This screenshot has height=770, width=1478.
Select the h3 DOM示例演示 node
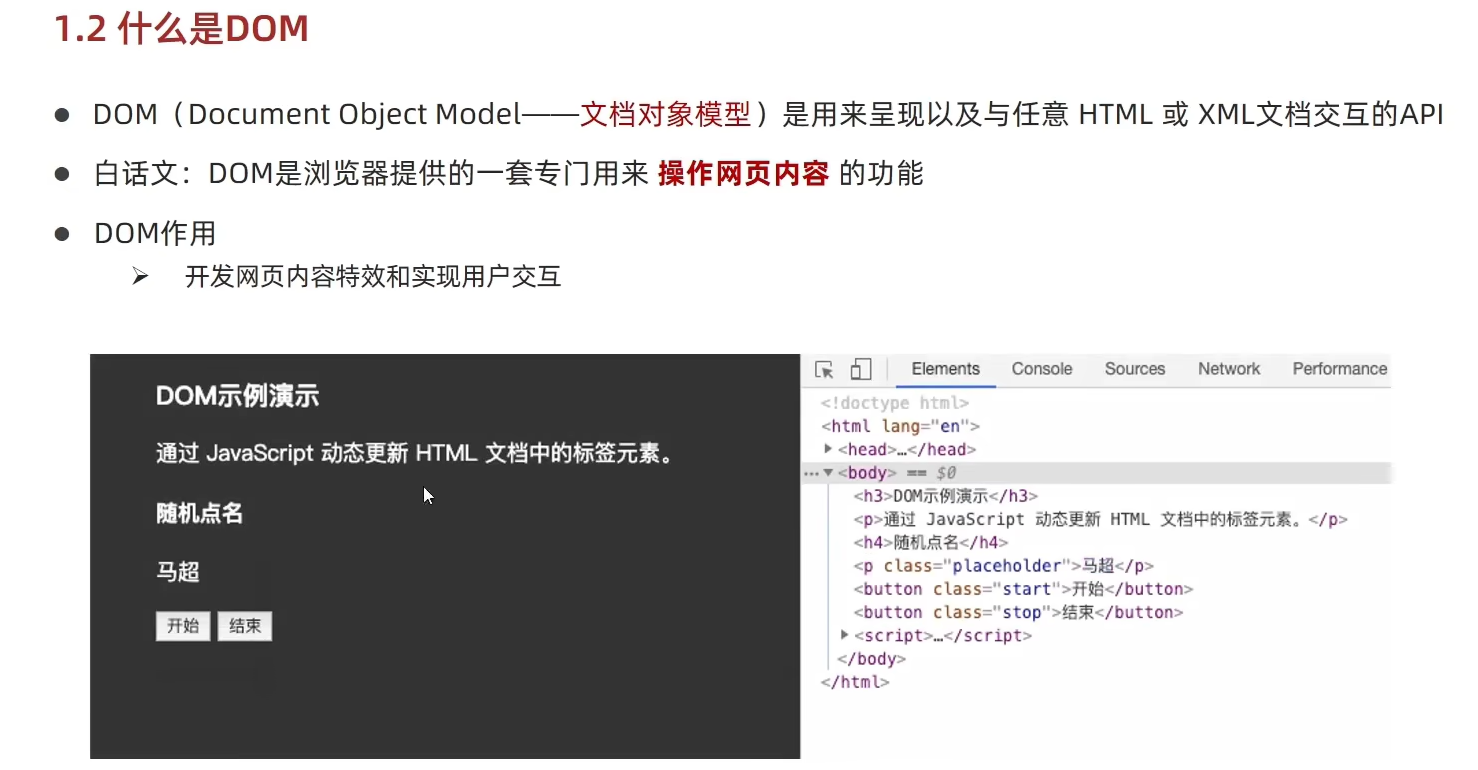945,496
